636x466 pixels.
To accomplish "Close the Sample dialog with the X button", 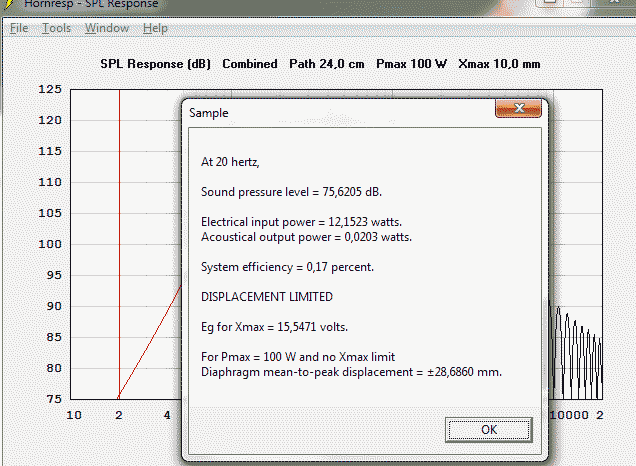I will tap(518, 108).
